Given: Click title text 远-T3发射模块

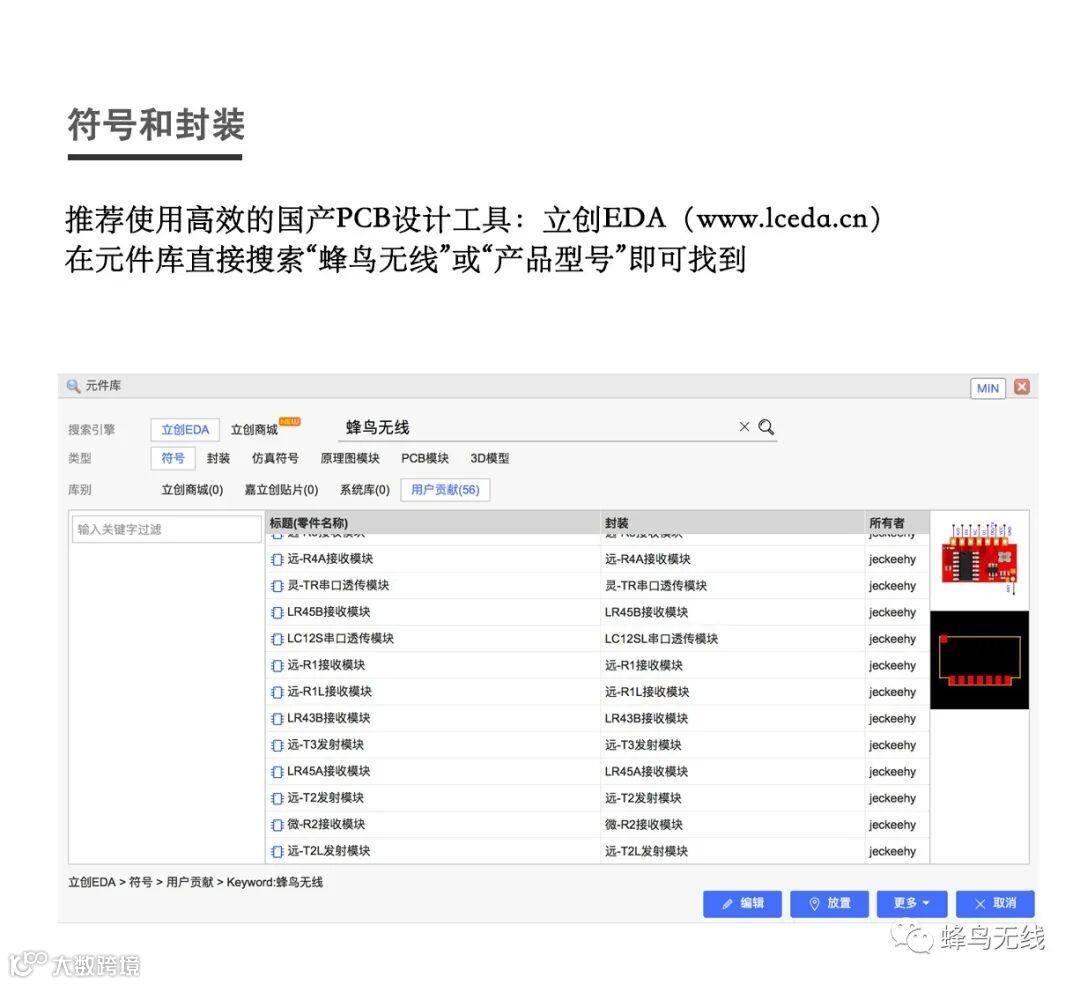Looking at the screenshot, I should [326, 745].
